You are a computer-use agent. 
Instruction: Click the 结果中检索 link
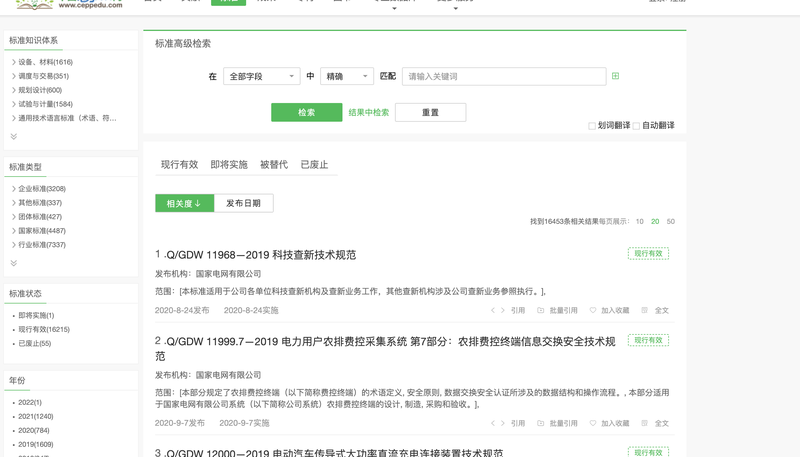point(369,112)
